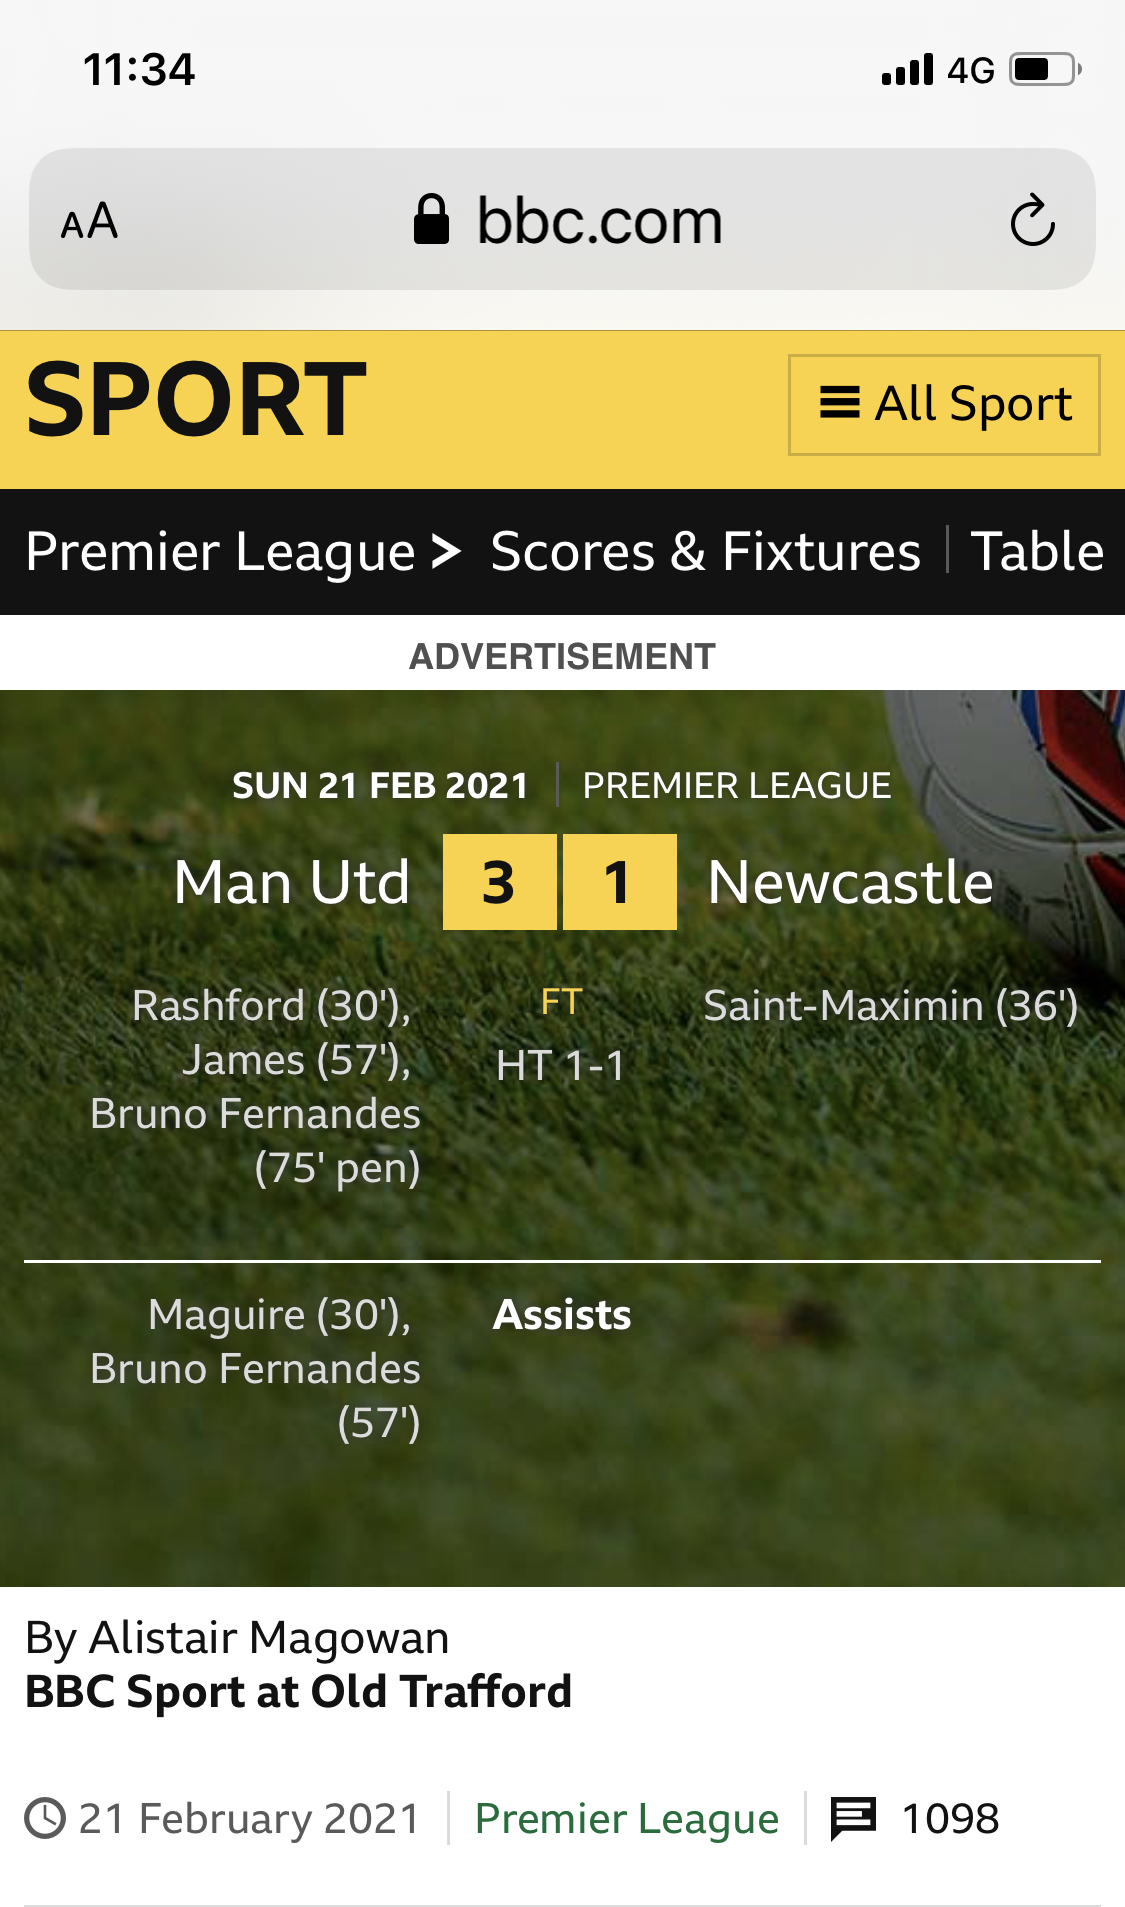Open the Premier League section heading
This screenshot has width=1125, height=1907.
click(220, 551)
